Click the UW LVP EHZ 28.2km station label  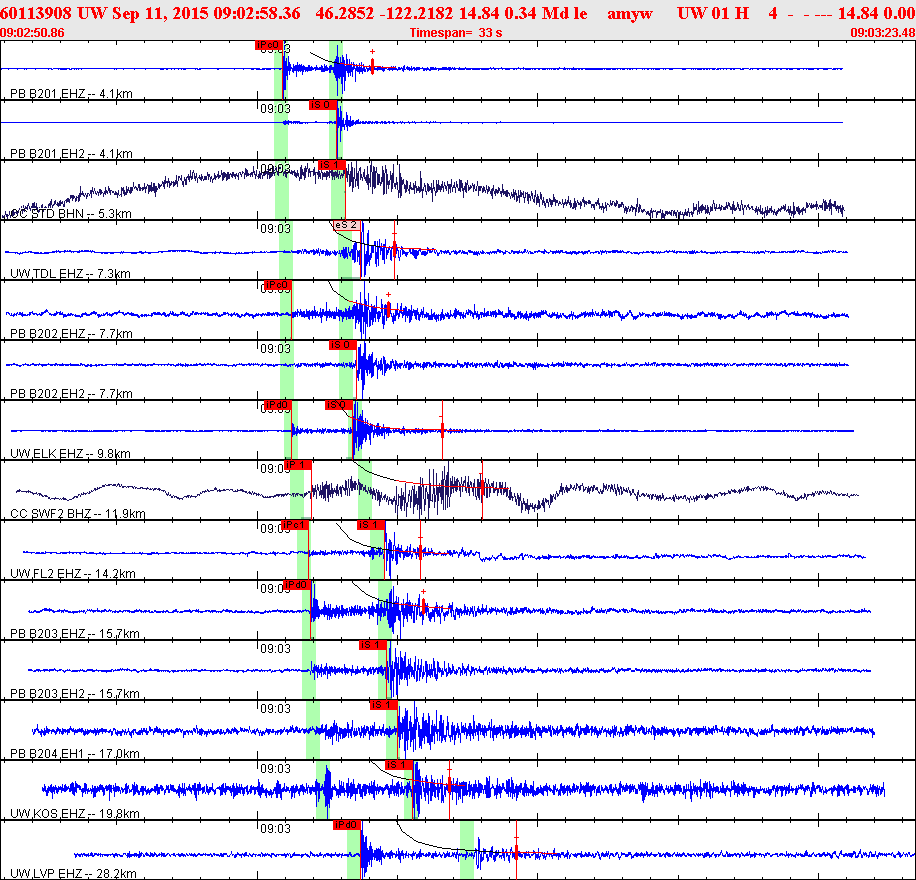[74, 874]
